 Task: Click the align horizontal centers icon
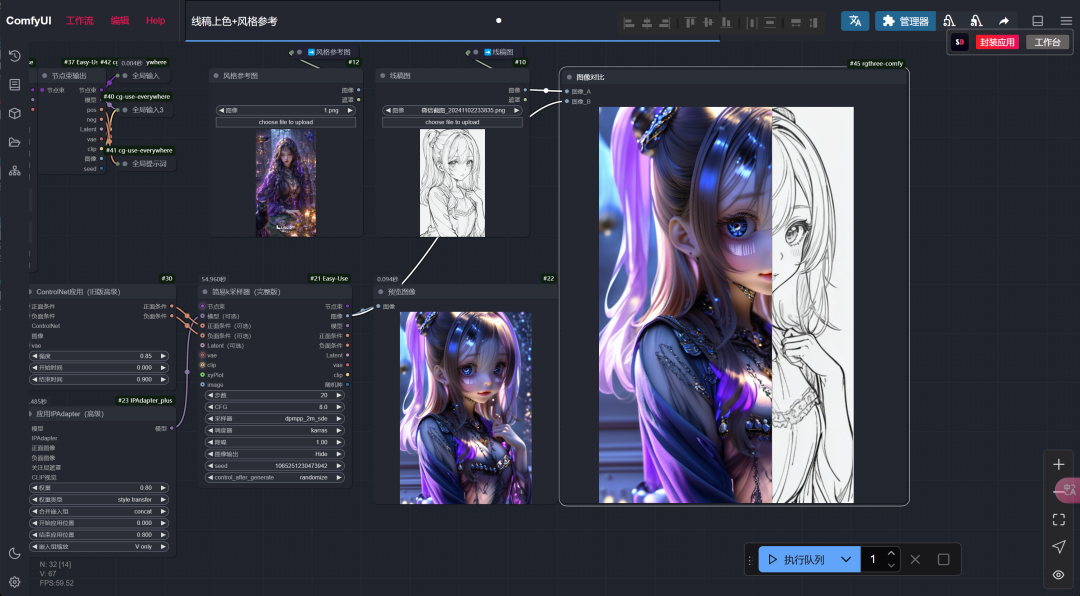click(x=647, y=23)
